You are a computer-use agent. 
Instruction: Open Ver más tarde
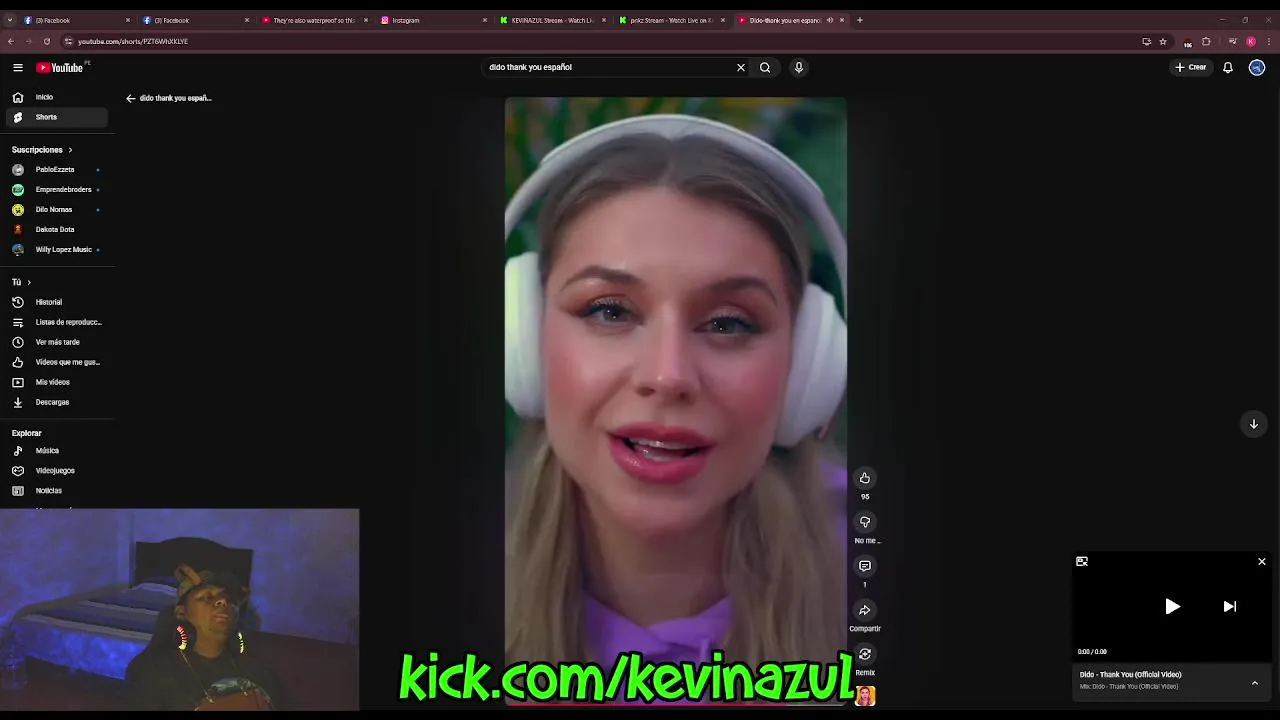coord(57,342)
